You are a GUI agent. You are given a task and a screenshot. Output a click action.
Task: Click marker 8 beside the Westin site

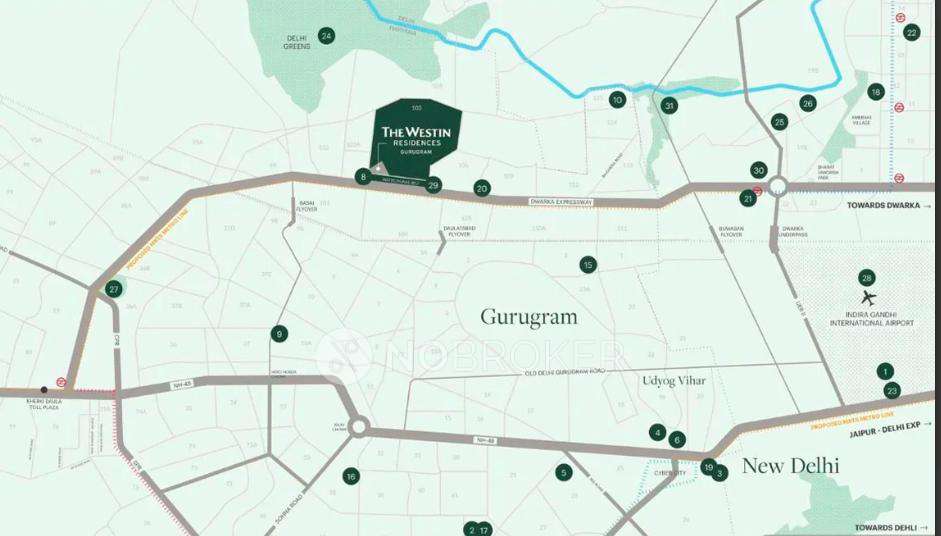tap(363, 177)
